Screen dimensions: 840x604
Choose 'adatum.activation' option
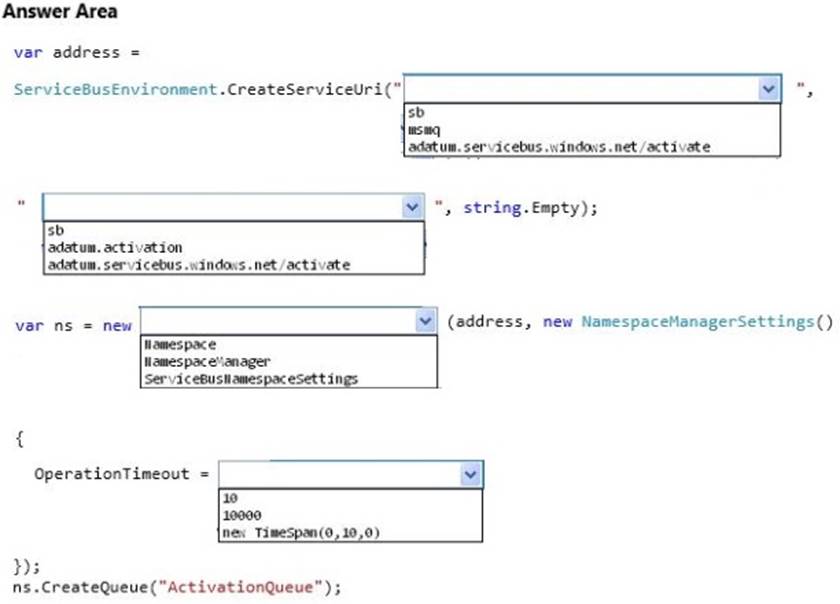pyautogui.click(x=115, y=248)
